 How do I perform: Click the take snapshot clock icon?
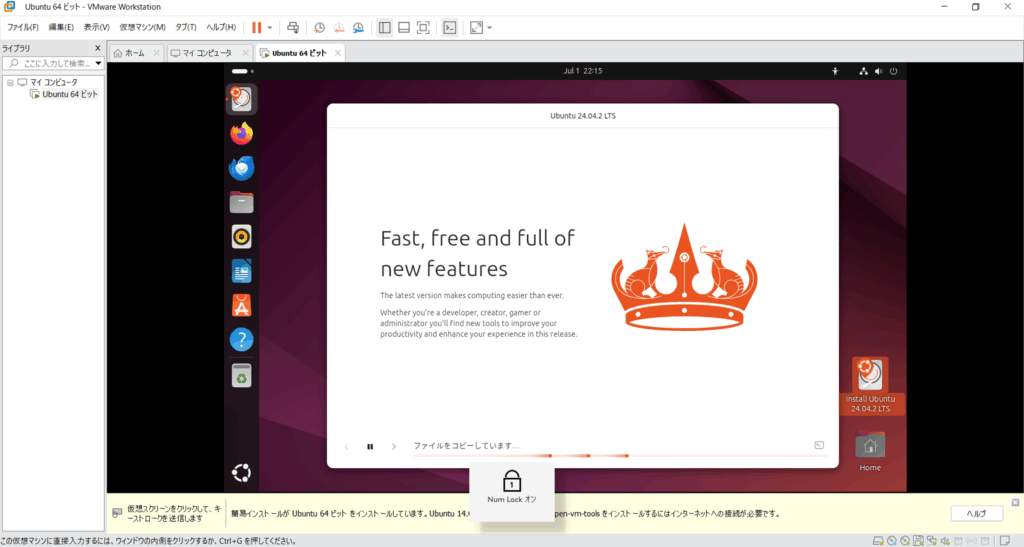(x=319, y=27)
